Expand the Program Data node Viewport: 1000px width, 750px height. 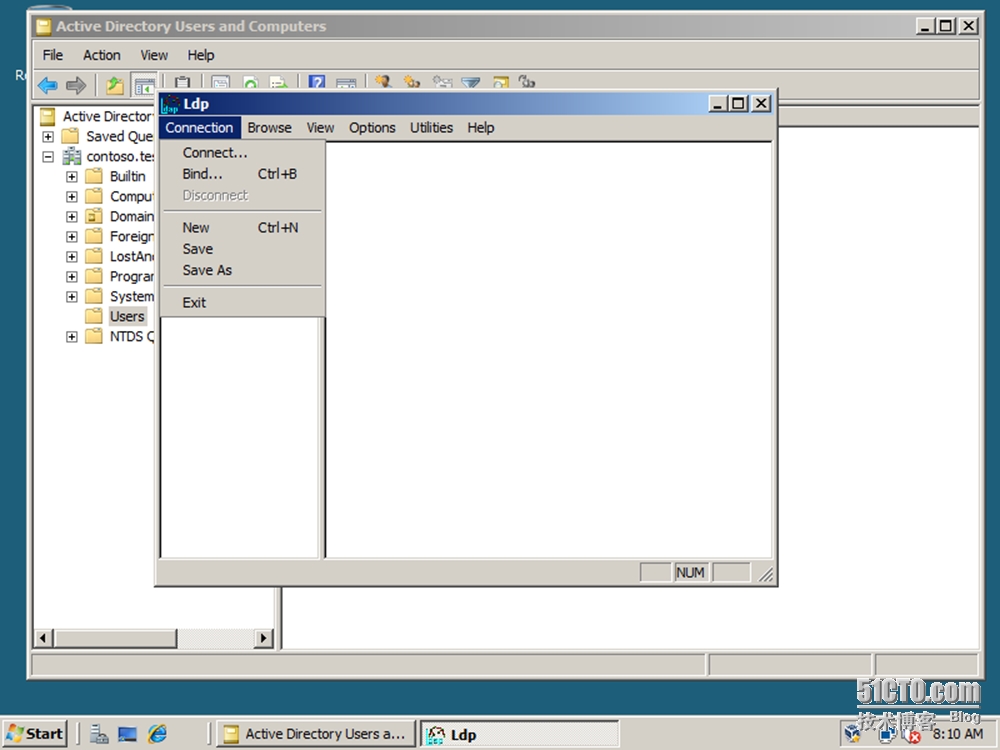(x=71, y=277)
